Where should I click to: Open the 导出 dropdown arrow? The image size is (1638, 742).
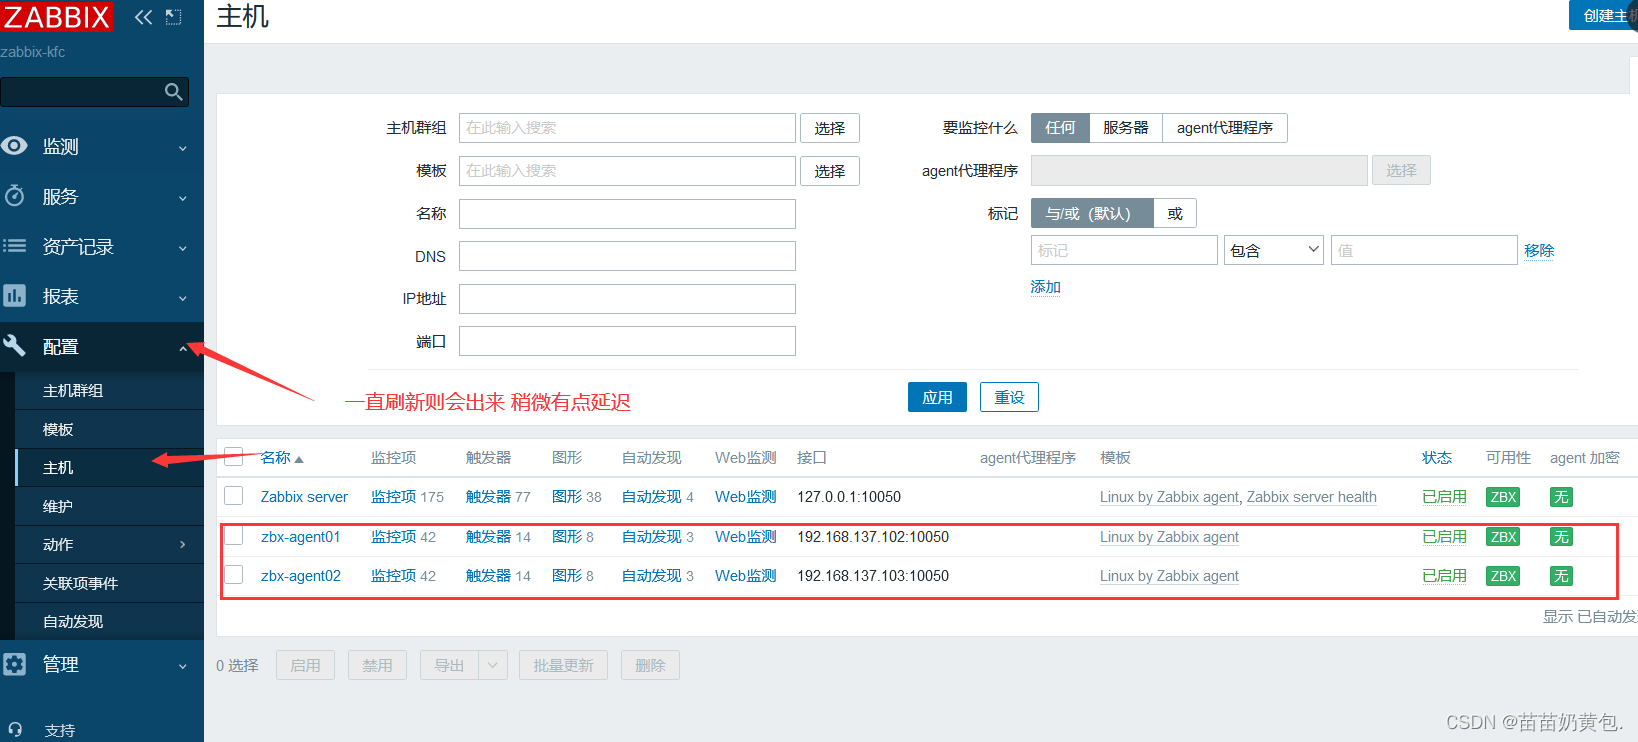493,665
